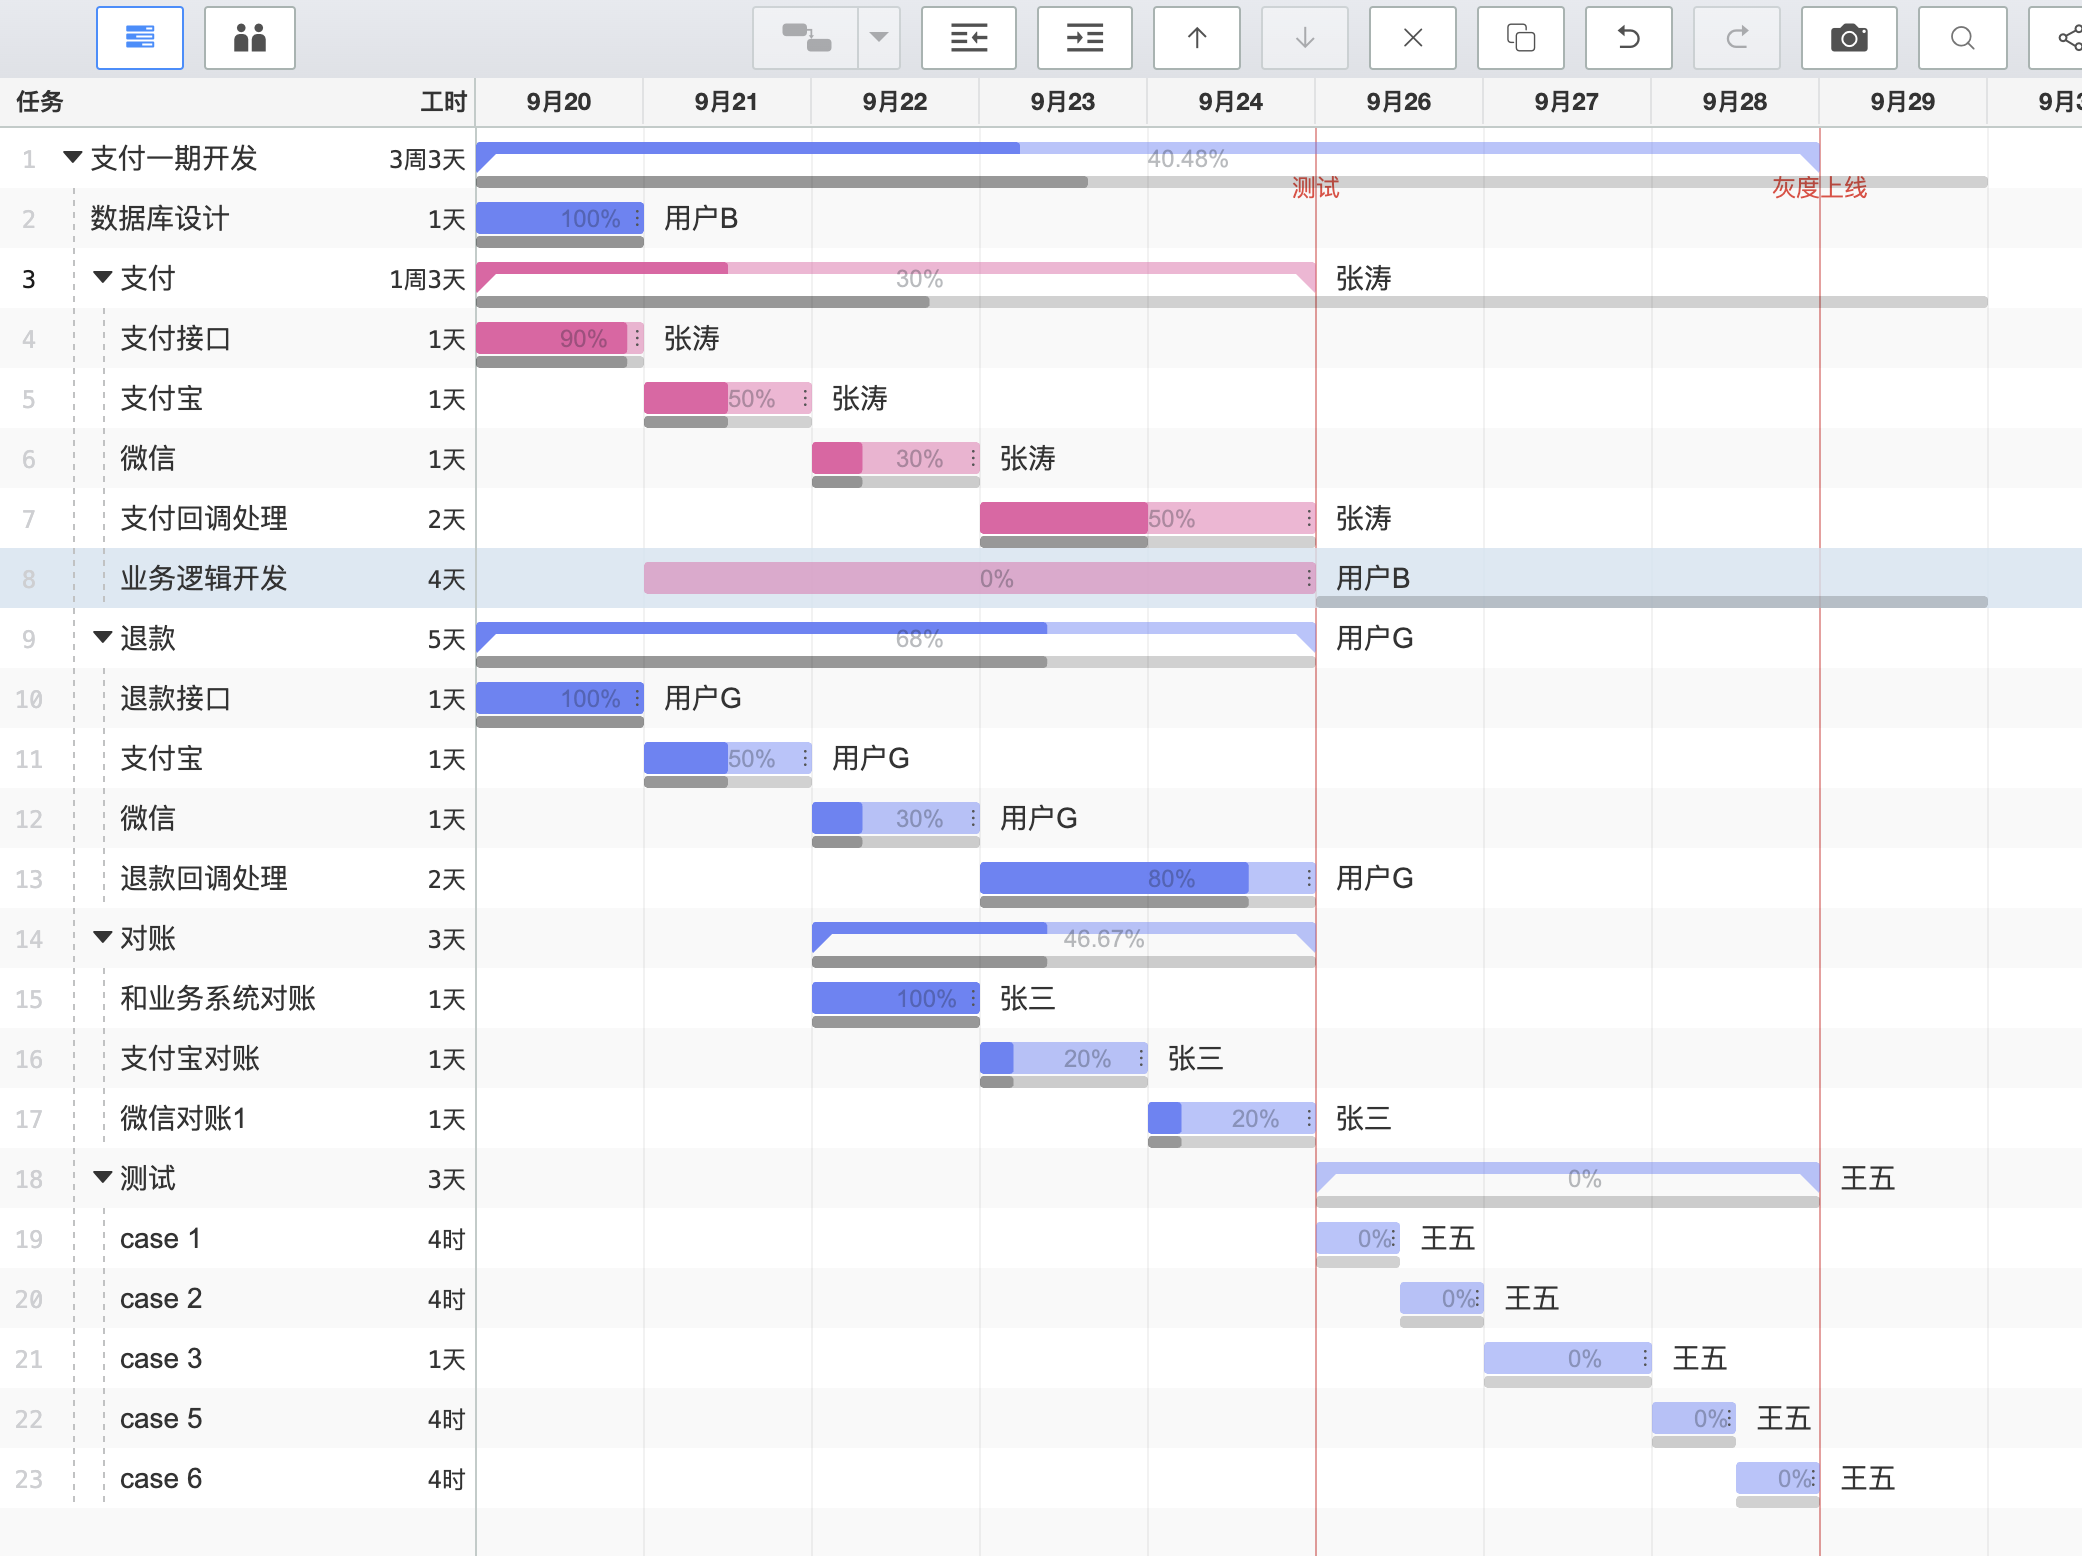Open search with magnifier icon
This screenshot has height=1556, width=2082.
(1963, 38)
